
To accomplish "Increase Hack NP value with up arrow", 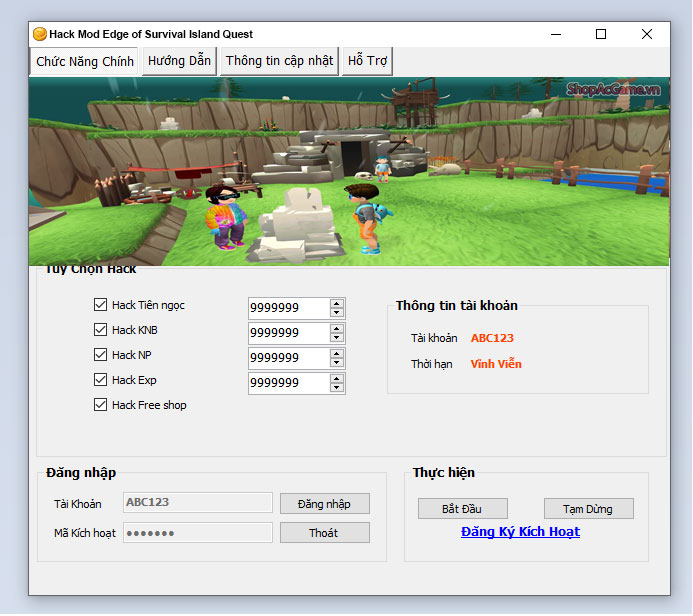I will click(337, 354).
